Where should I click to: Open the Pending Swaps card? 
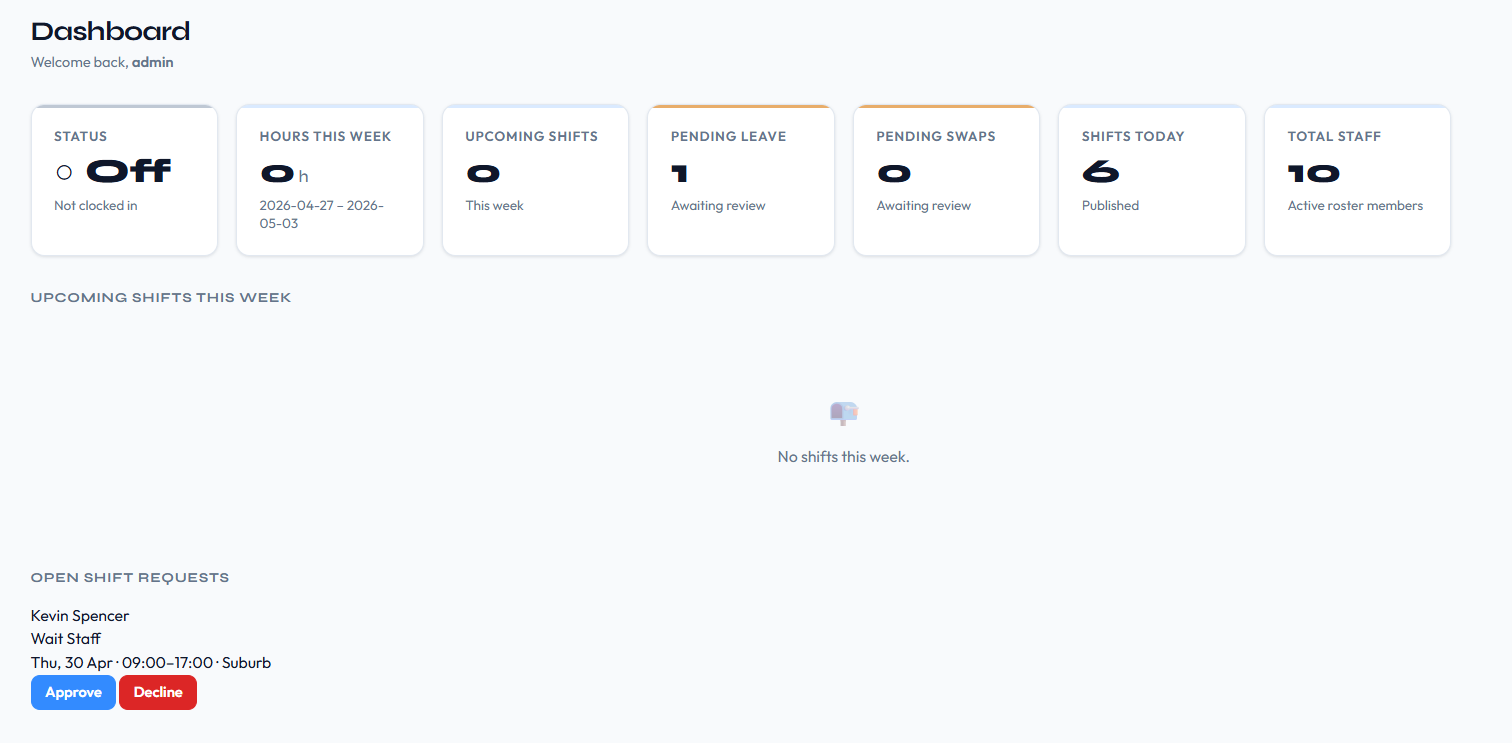[946, 180]
